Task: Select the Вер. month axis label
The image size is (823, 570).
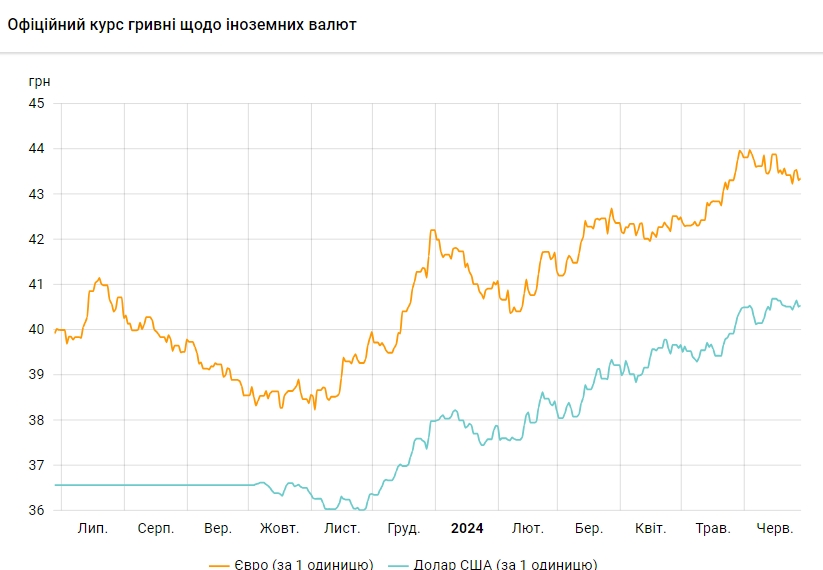Action: pyautogui.click(x=217, y=528)
